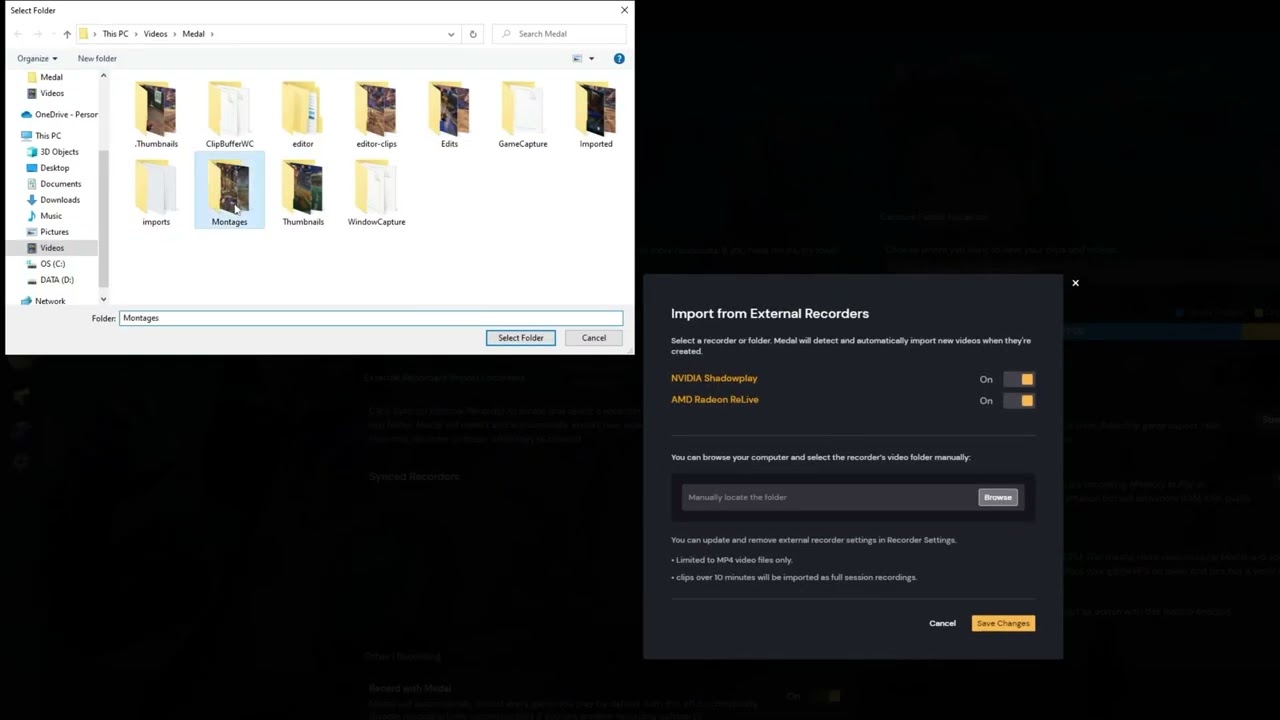Screen dimensions: 1280x720
Task: Go up one folder level
Action: point(67,34)
